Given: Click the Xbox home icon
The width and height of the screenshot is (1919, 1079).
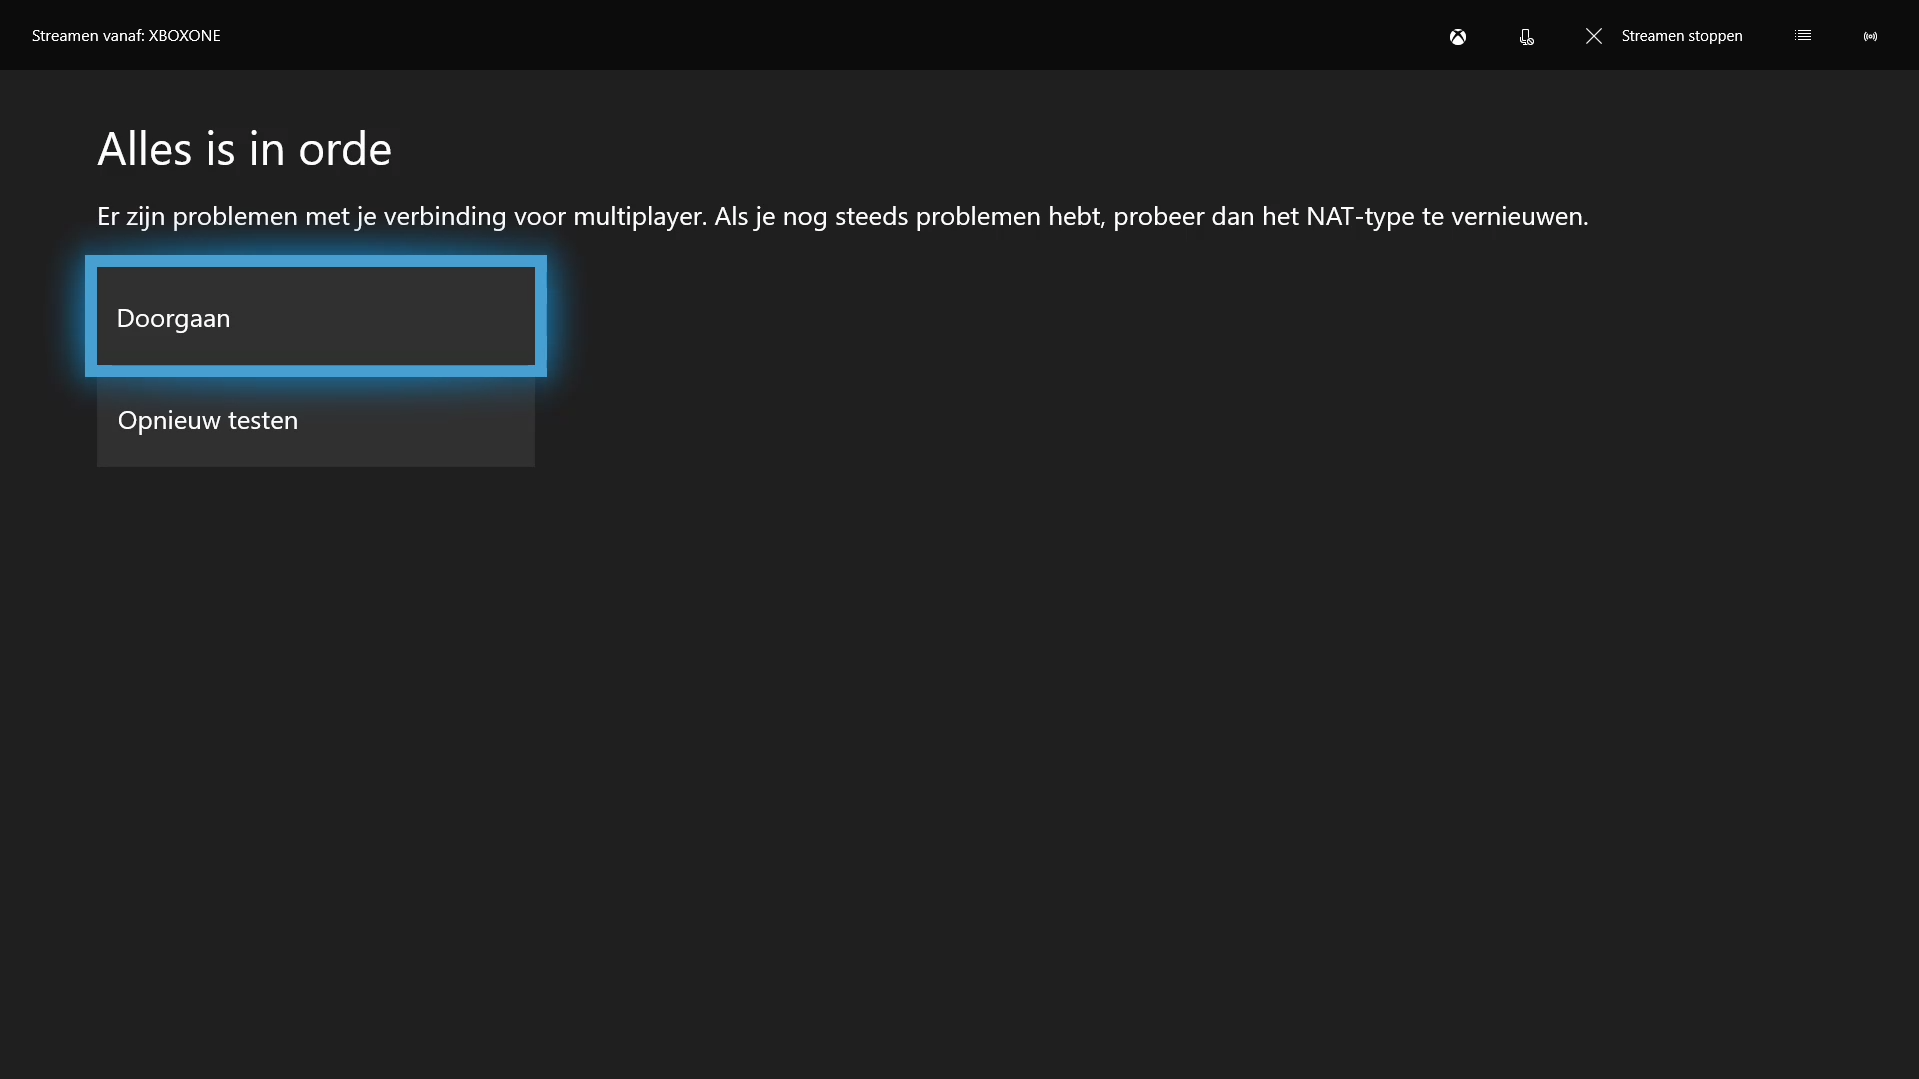Looking at the screenshot, I should [x=1458, y=37].
